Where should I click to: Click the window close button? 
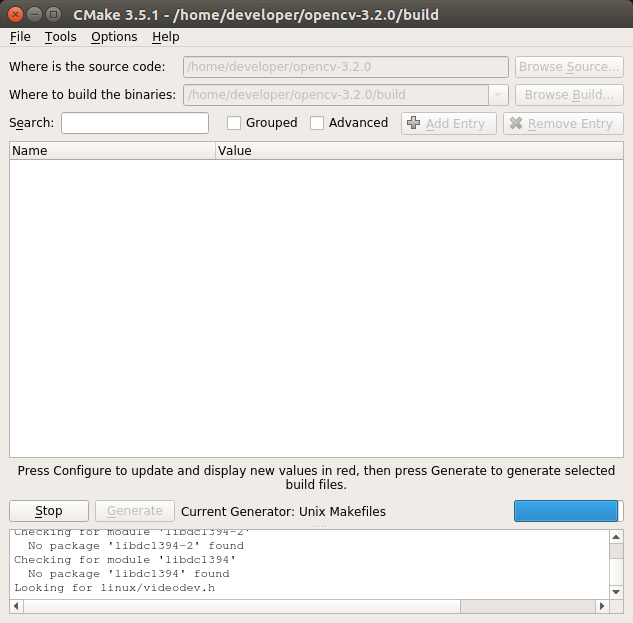[x=15, y=15]
